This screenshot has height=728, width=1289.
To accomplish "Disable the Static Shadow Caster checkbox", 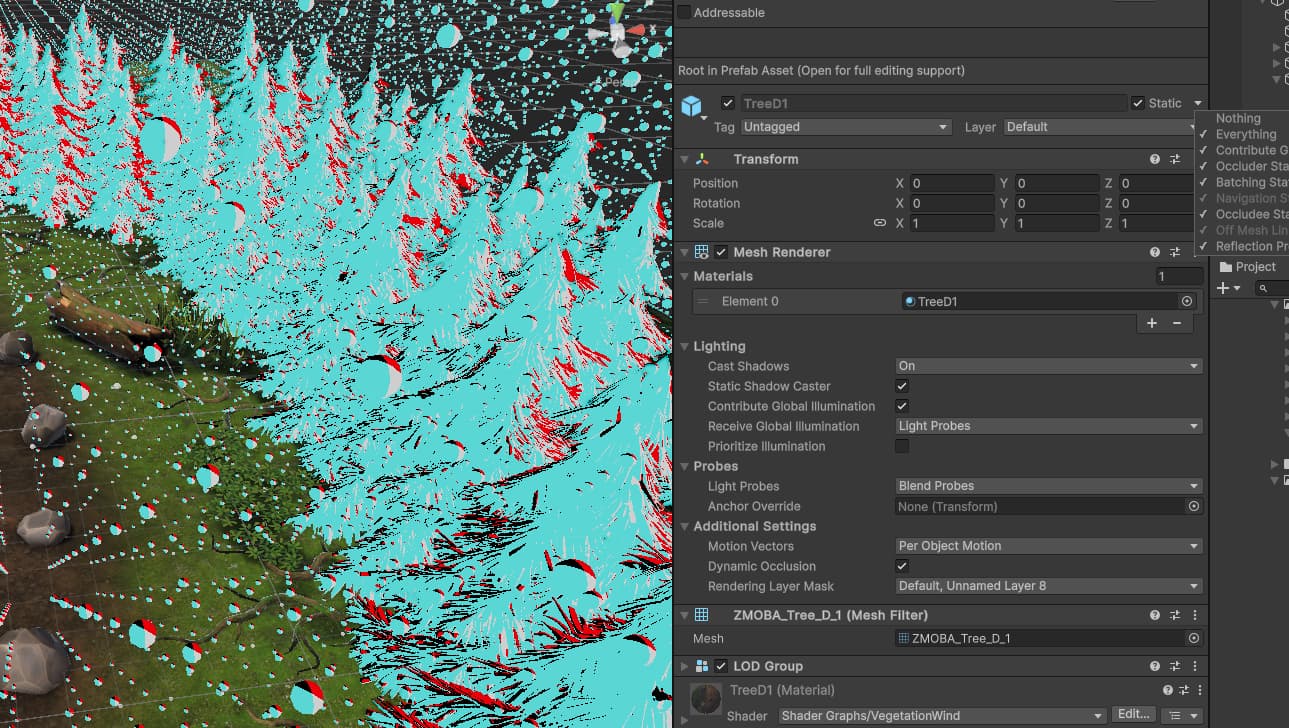I will click(x=901, y=386).
